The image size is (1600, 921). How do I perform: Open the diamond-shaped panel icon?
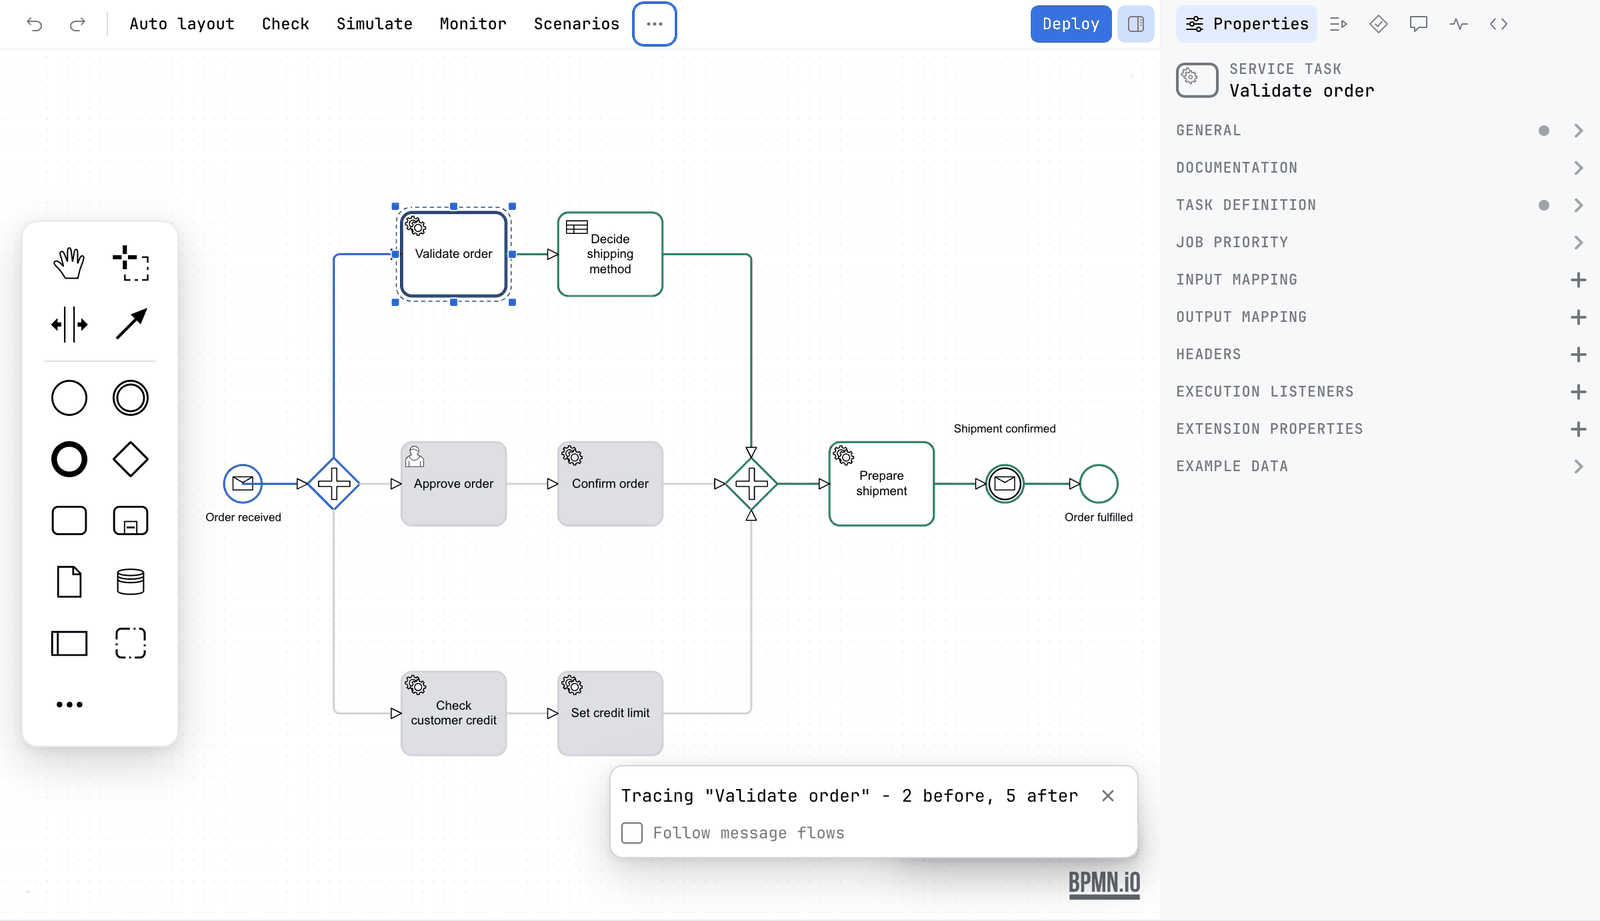point(1378,24)
